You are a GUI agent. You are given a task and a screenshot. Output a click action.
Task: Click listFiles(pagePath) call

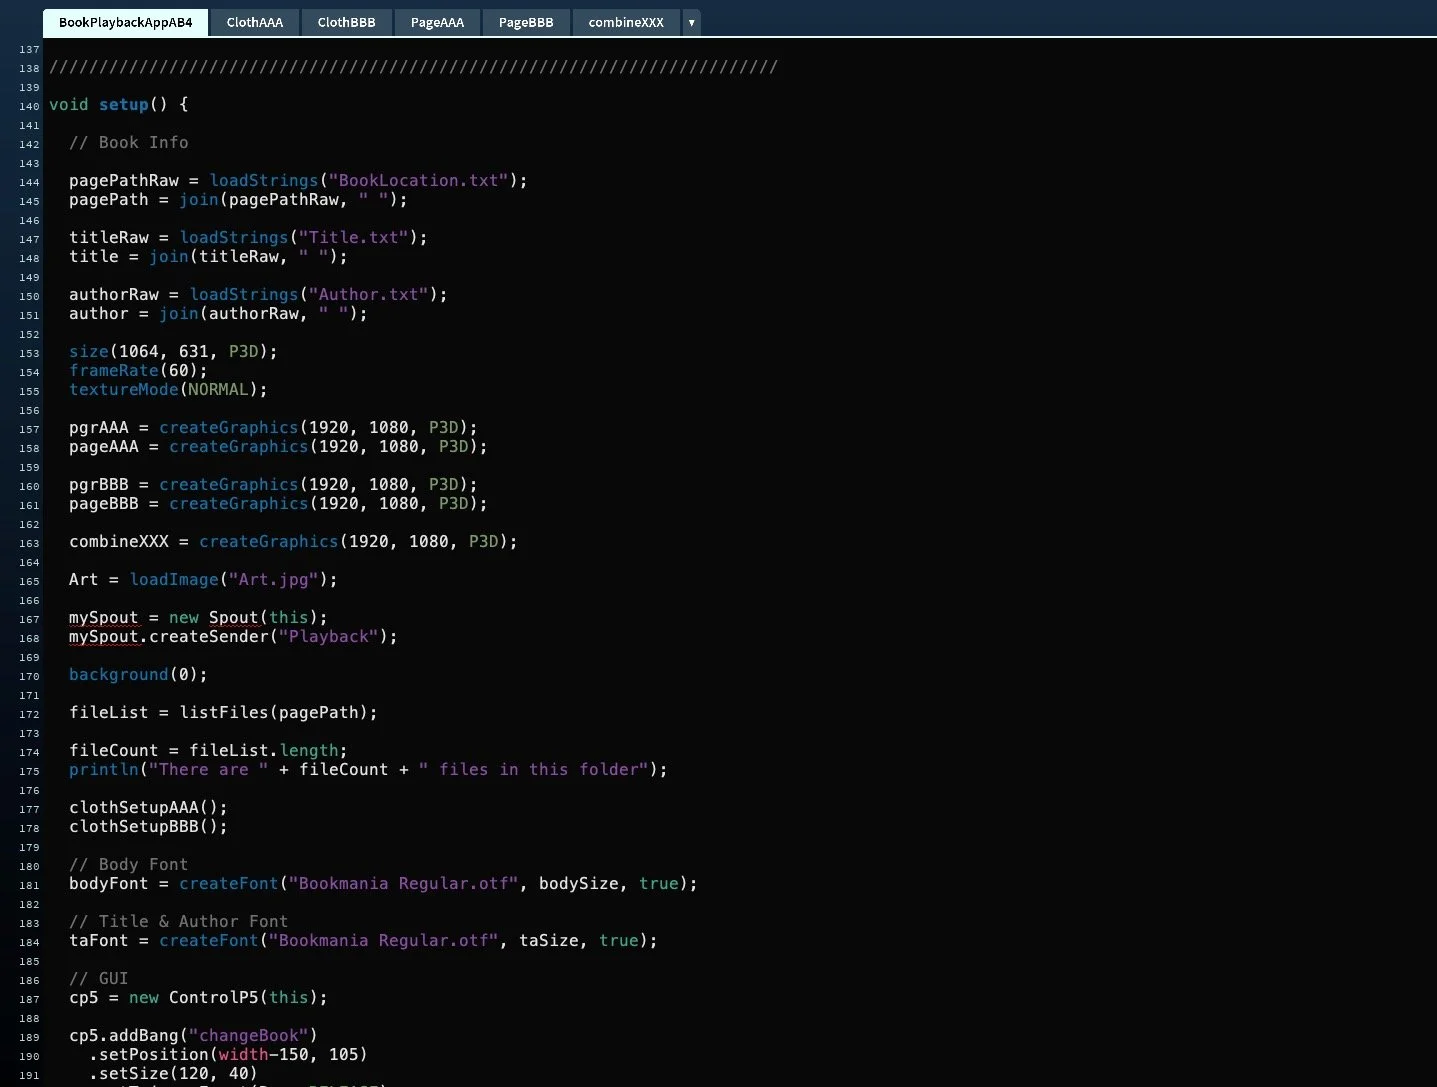click(x=278, y=712)
